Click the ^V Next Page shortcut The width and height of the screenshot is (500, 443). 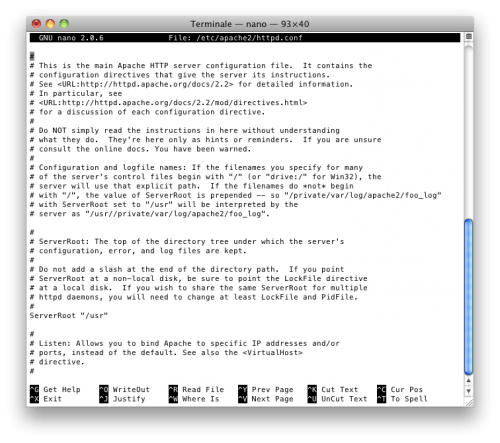(266, 399)
